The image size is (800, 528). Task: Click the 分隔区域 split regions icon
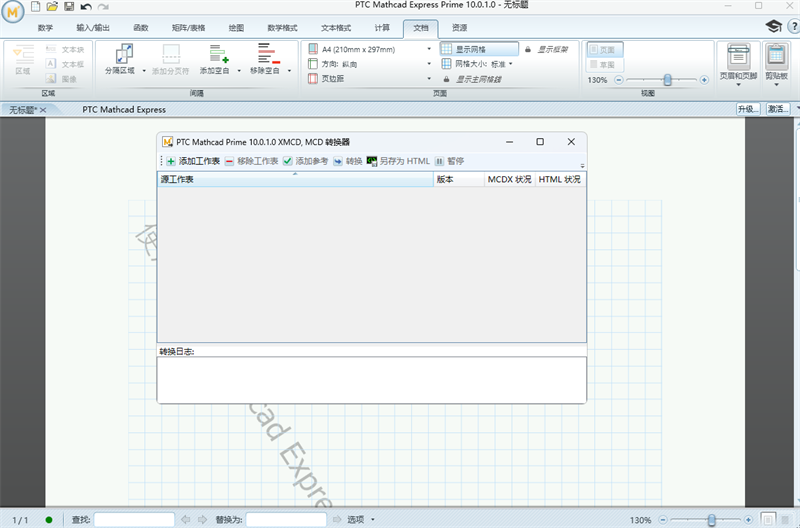pyautogui.click(x=124, y=54)
